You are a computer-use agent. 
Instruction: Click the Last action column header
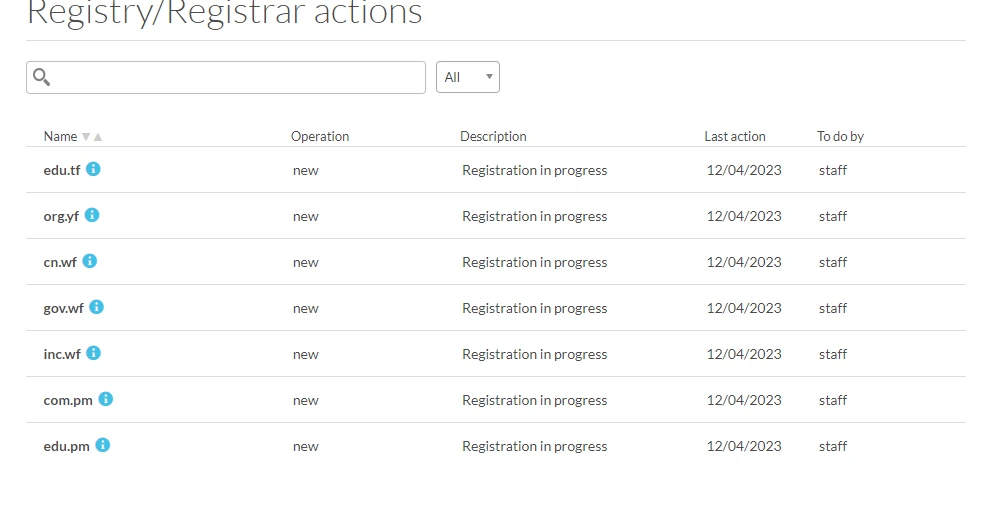tap(735, 137)
